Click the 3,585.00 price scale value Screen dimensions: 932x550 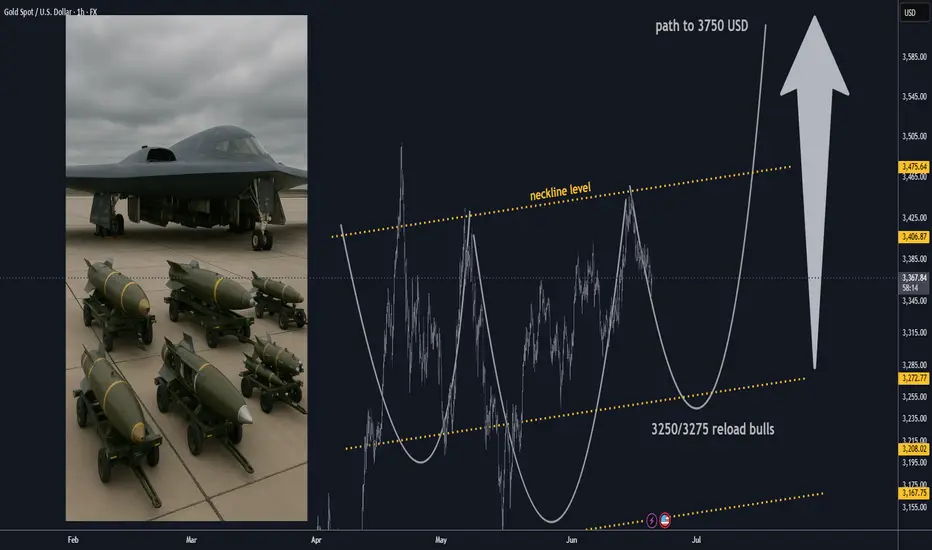(x=914, y=57)
